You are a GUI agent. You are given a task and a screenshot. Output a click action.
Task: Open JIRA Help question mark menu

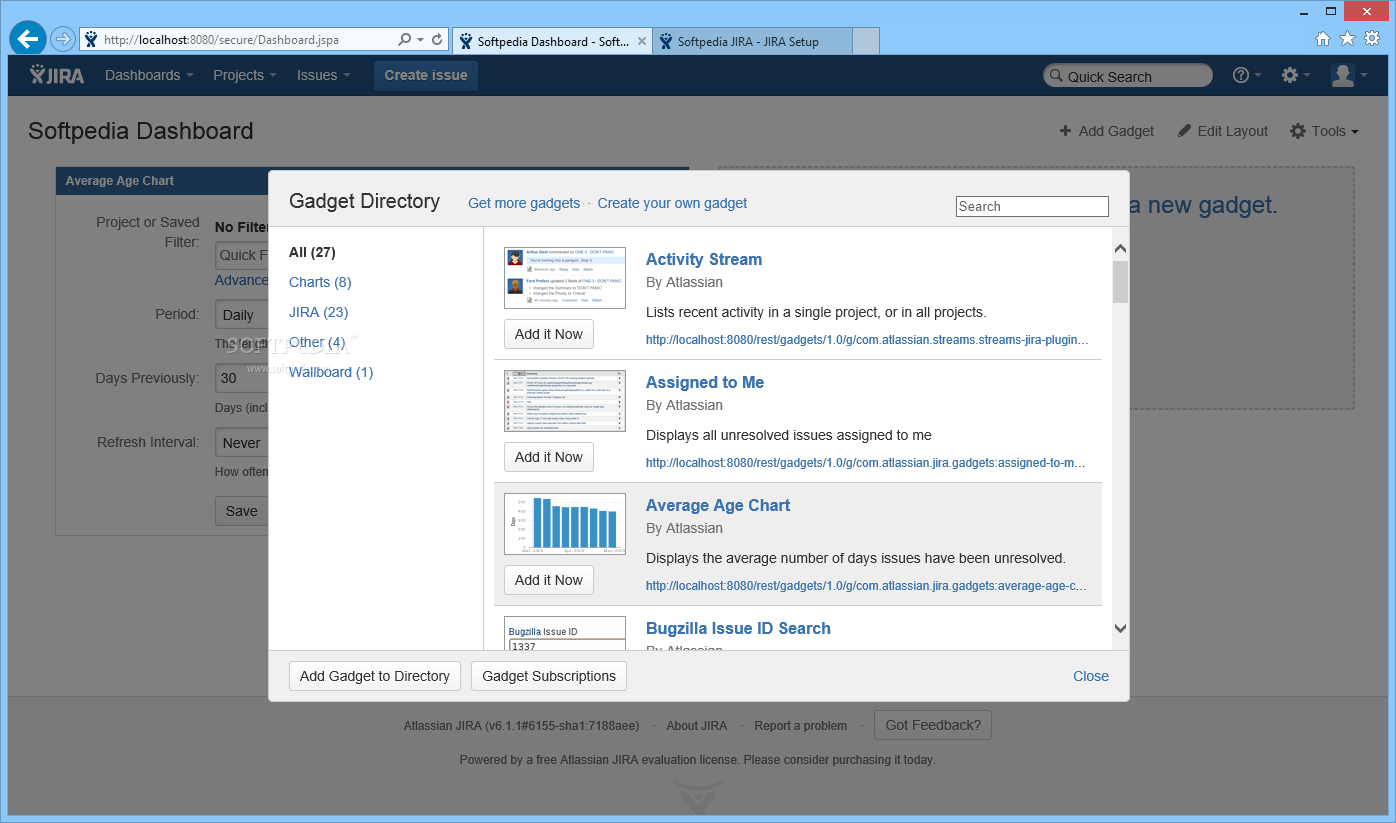(1247, 75)
